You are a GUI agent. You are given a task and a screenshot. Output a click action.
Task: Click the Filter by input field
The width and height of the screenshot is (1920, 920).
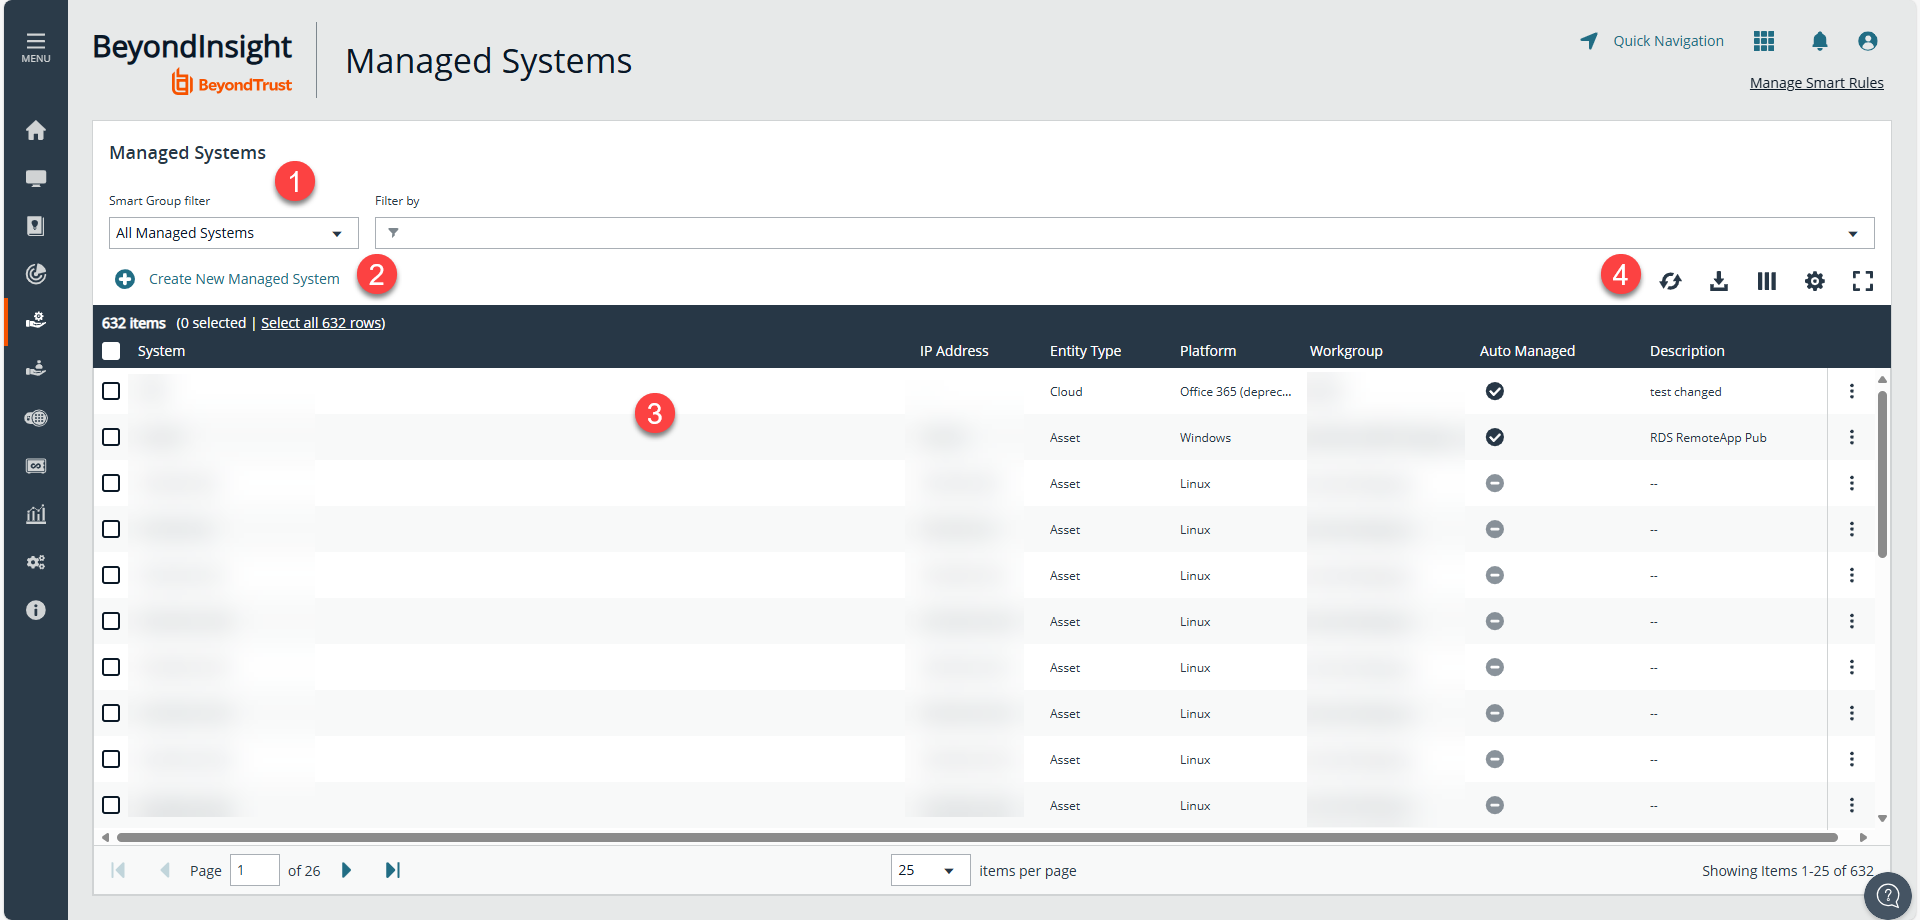(x=1124, y=233)
